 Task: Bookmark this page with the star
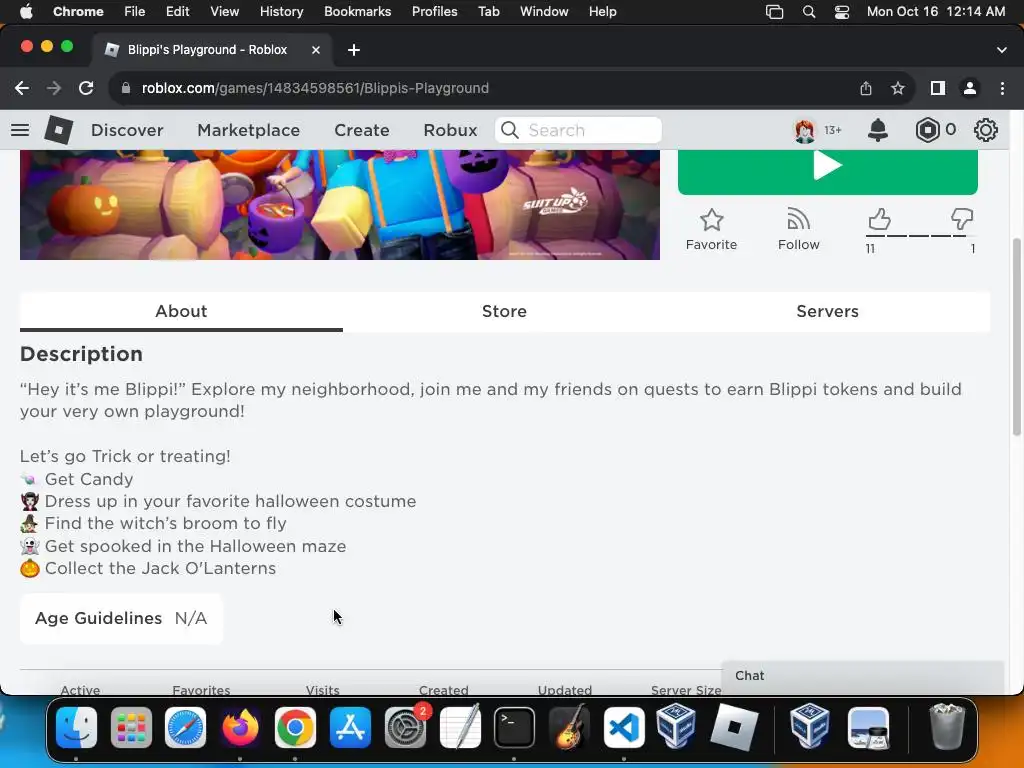(x=898, y=88)
